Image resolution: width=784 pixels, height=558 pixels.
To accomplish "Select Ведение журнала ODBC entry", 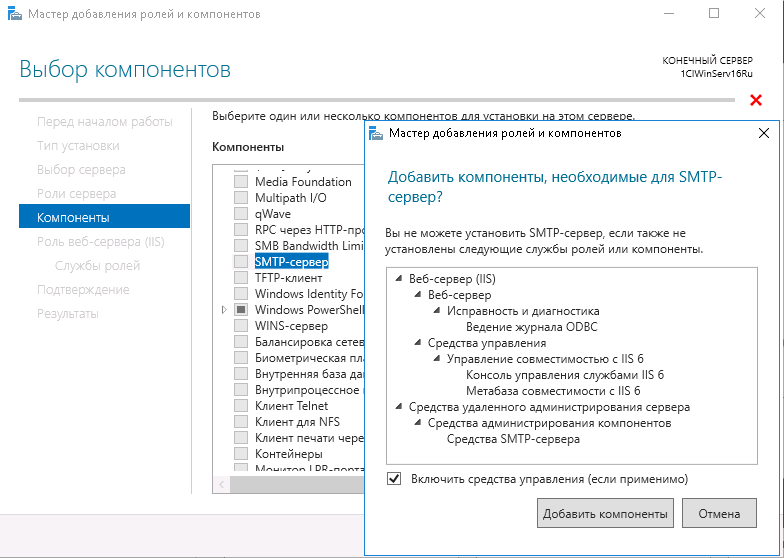I will tap(532, 327).
